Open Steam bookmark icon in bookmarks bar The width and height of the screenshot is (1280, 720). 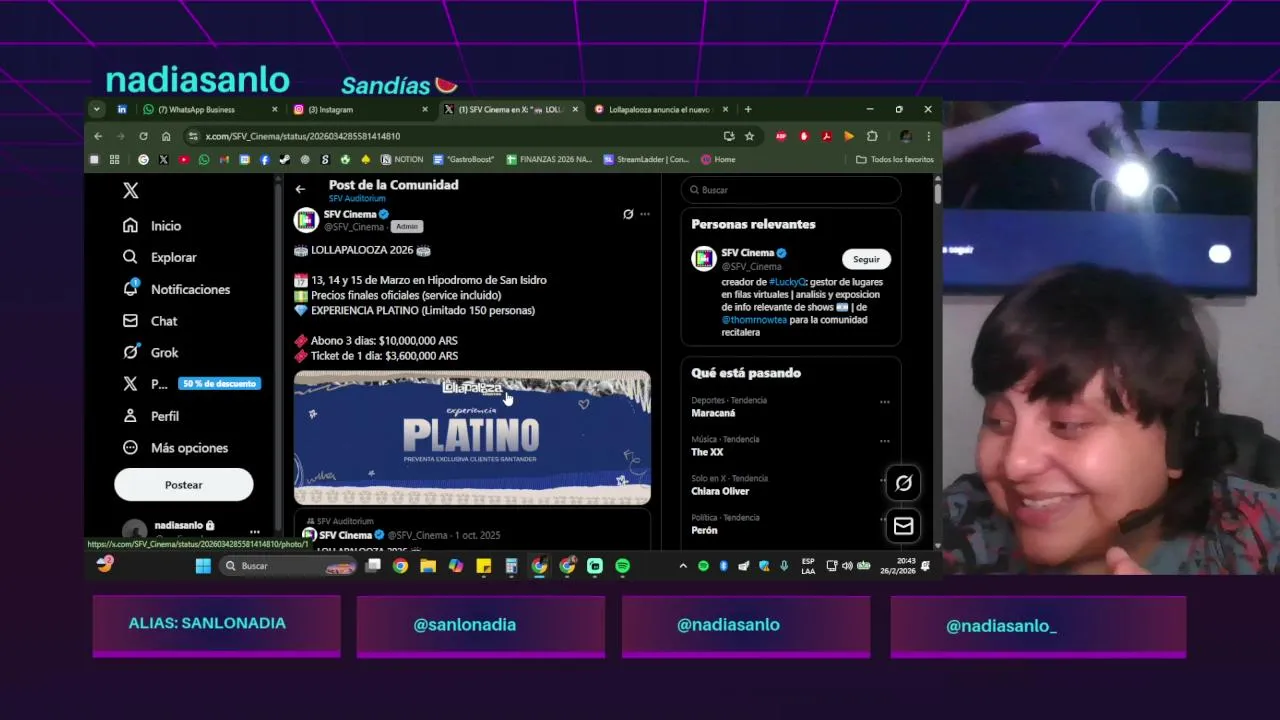coord(285,159)
